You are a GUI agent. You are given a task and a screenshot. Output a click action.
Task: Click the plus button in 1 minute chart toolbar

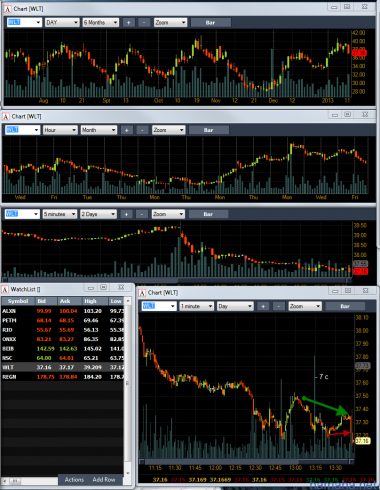[263, 306]
